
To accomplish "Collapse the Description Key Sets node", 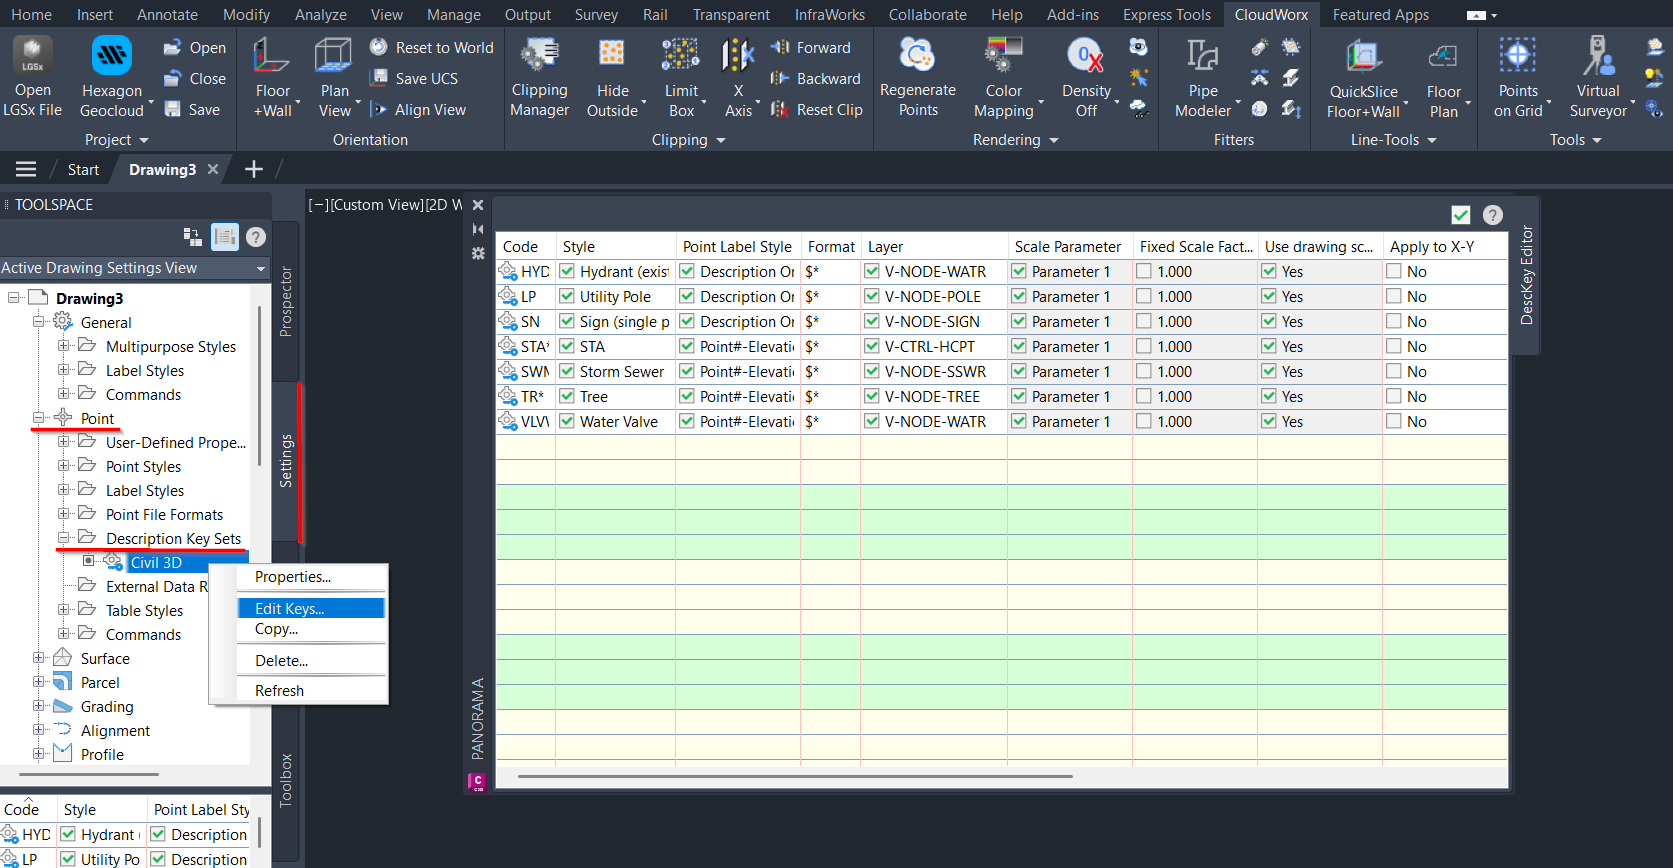I will click(64, 538).
